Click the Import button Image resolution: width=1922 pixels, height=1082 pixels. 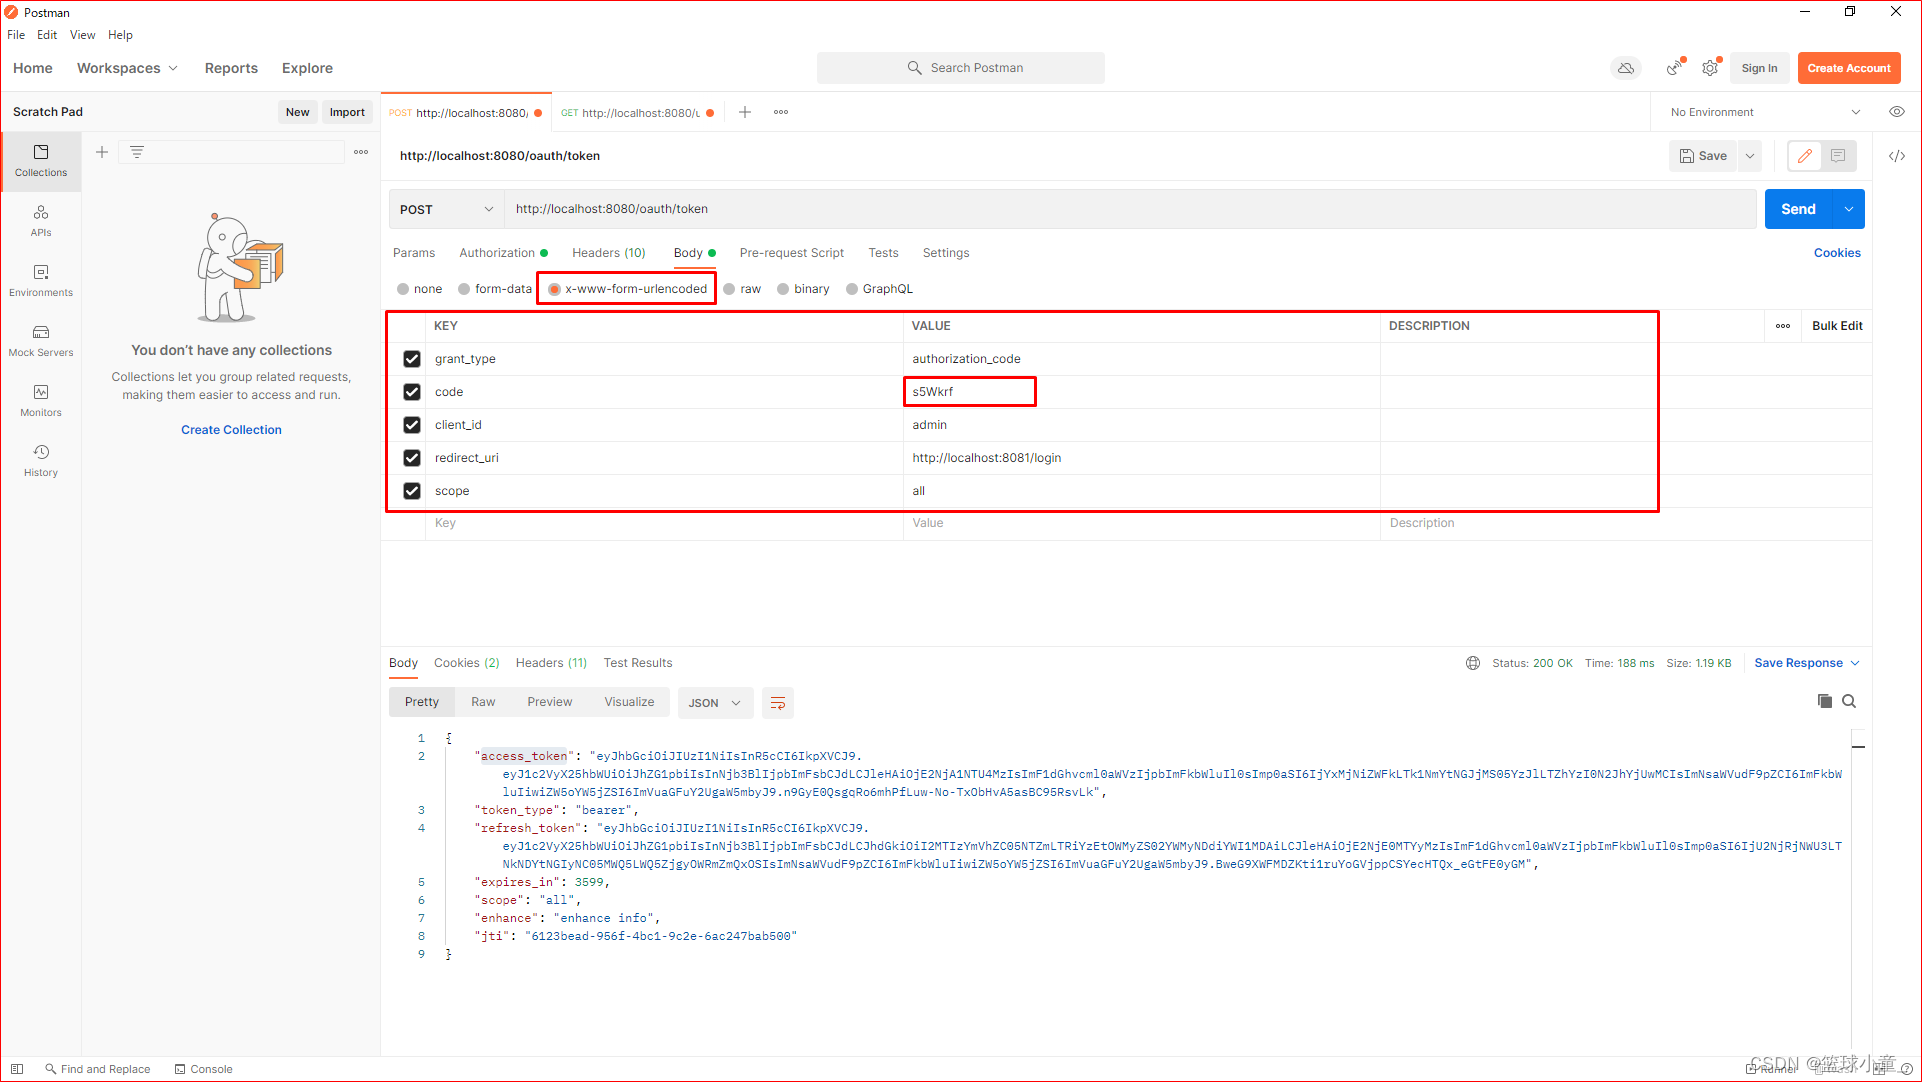click(x=347, y=112)
